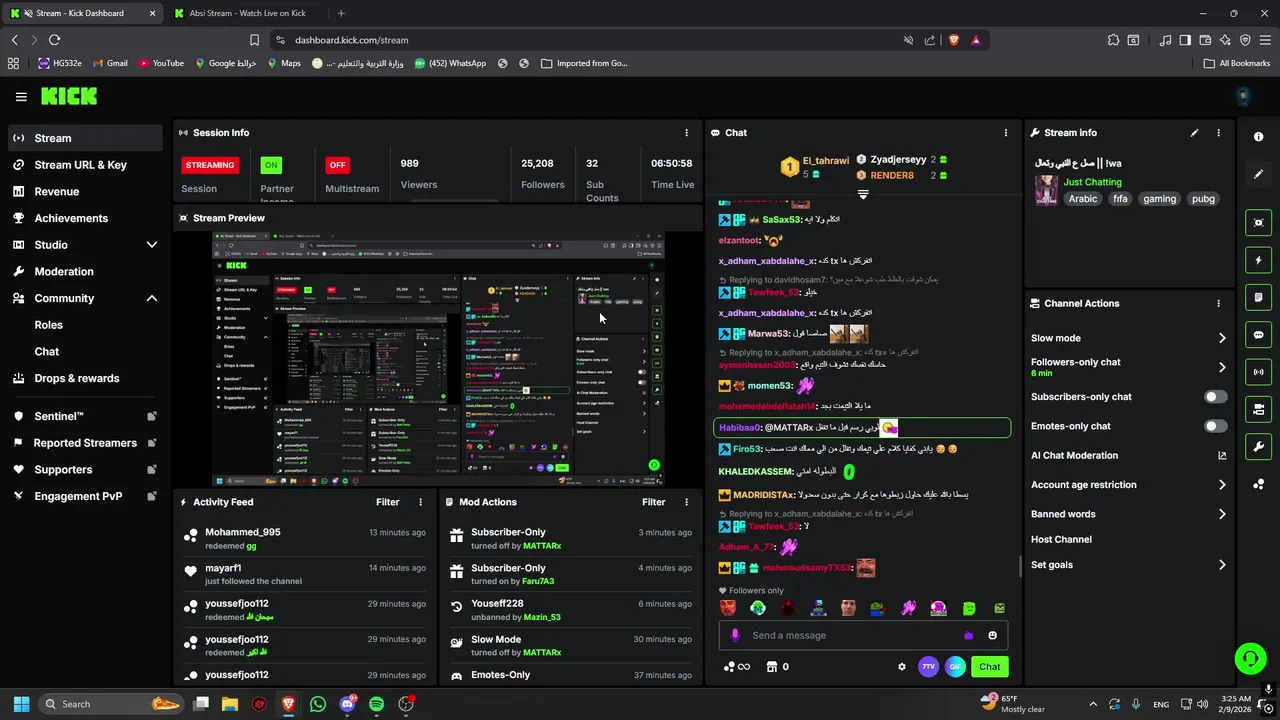Toggle the broadcast signal panel rail button

click(1258, 372)
